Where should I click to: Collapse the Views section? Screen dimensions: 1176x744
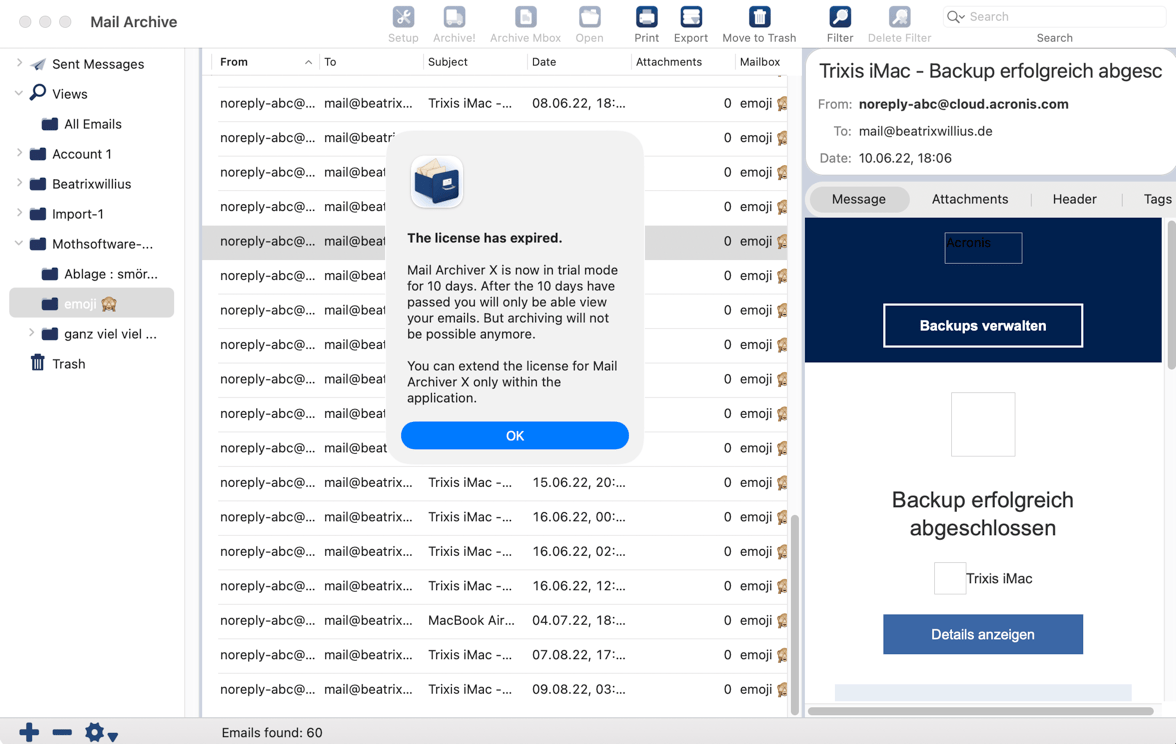[x=19, y=94]
